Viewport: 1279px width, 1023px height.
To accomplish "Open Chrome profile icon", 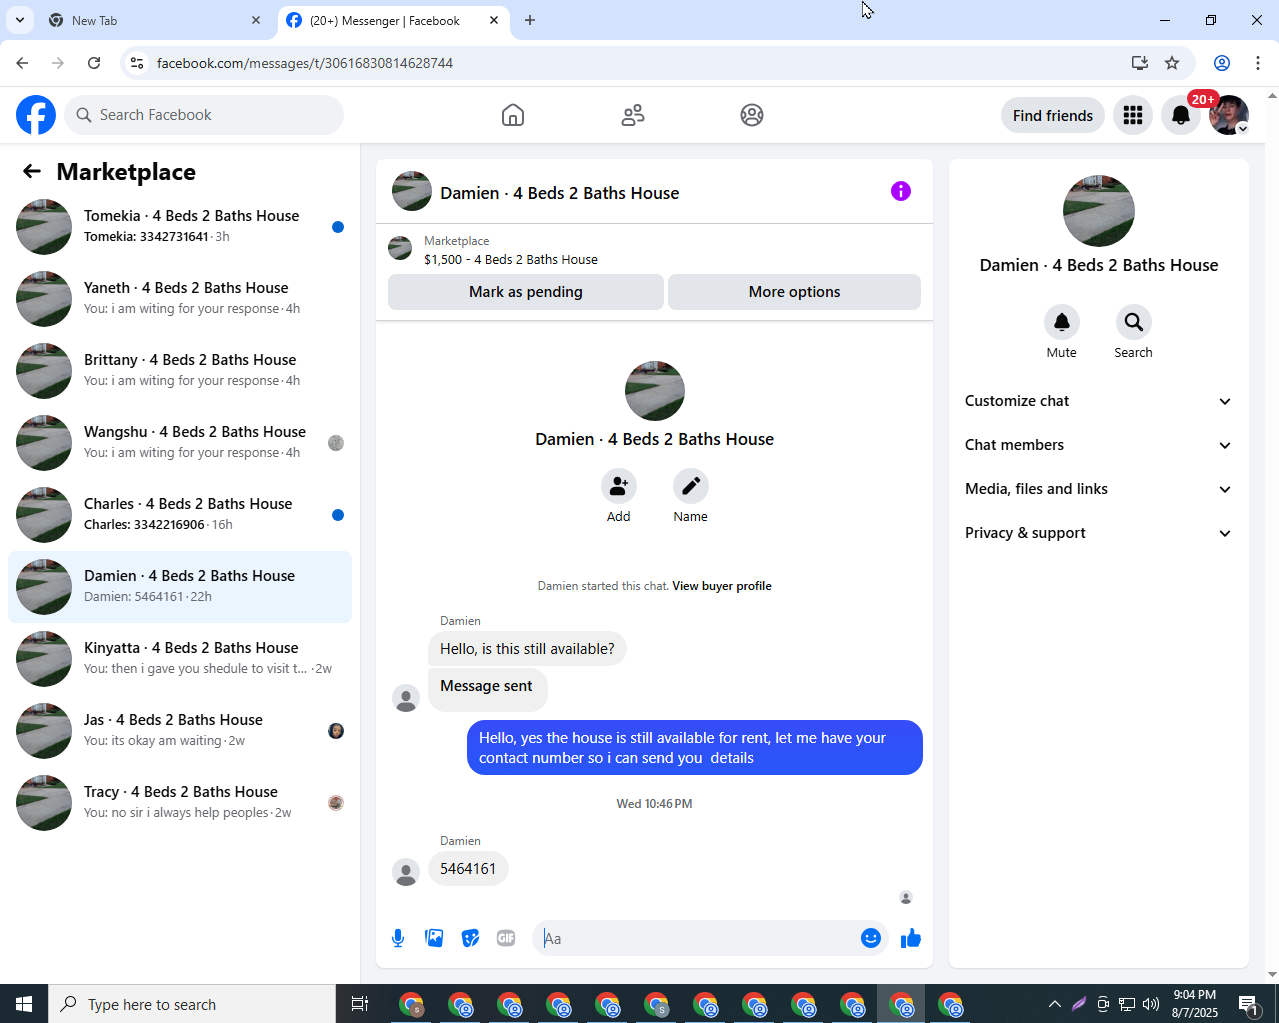I will coord(1222,63).
